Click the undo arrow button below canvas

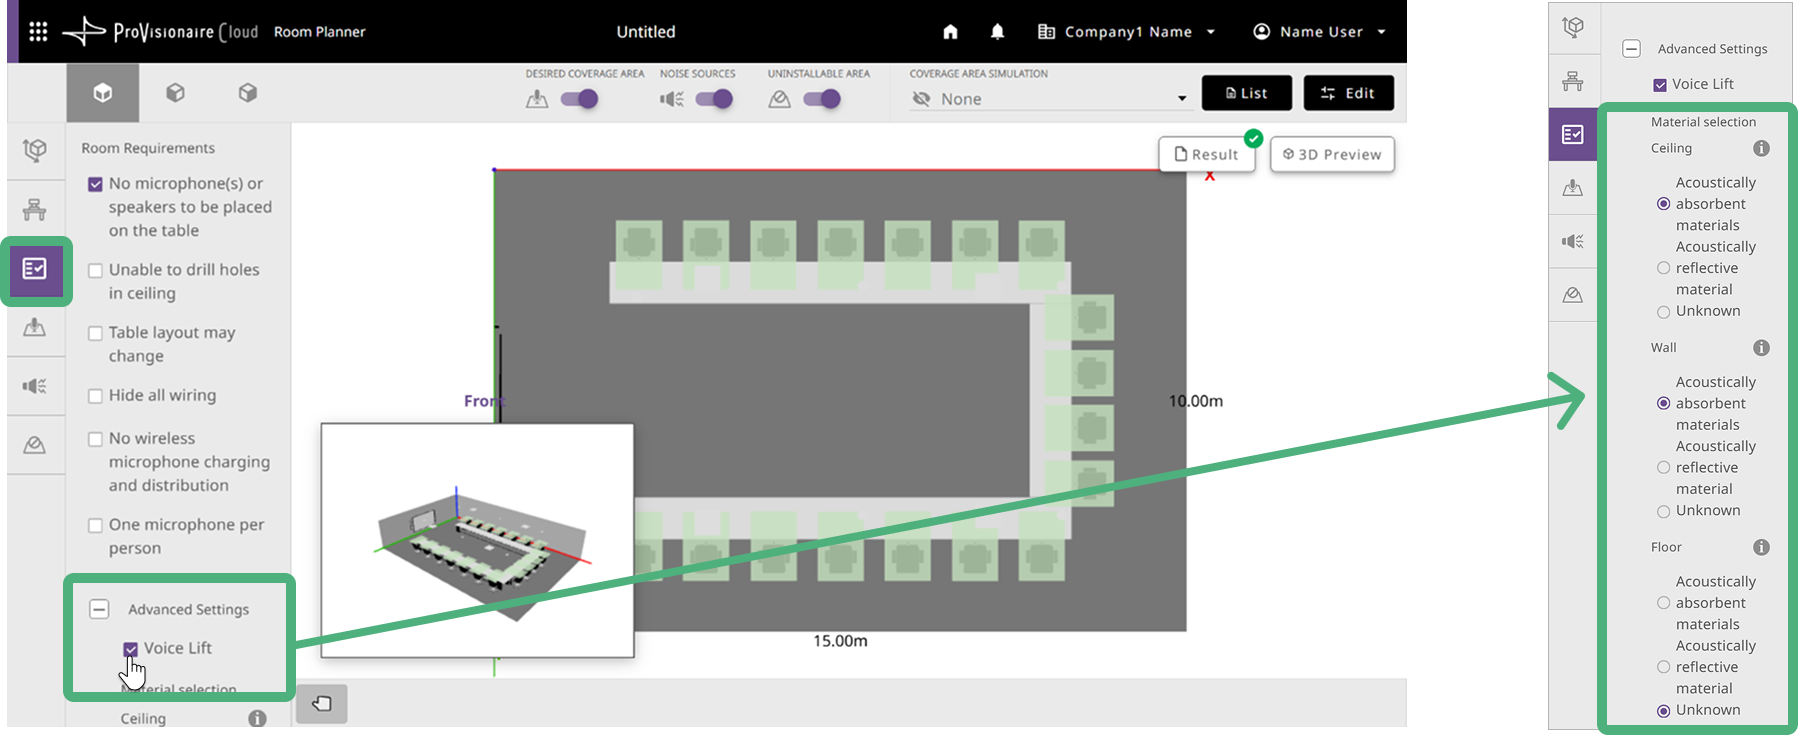(321, 704)
